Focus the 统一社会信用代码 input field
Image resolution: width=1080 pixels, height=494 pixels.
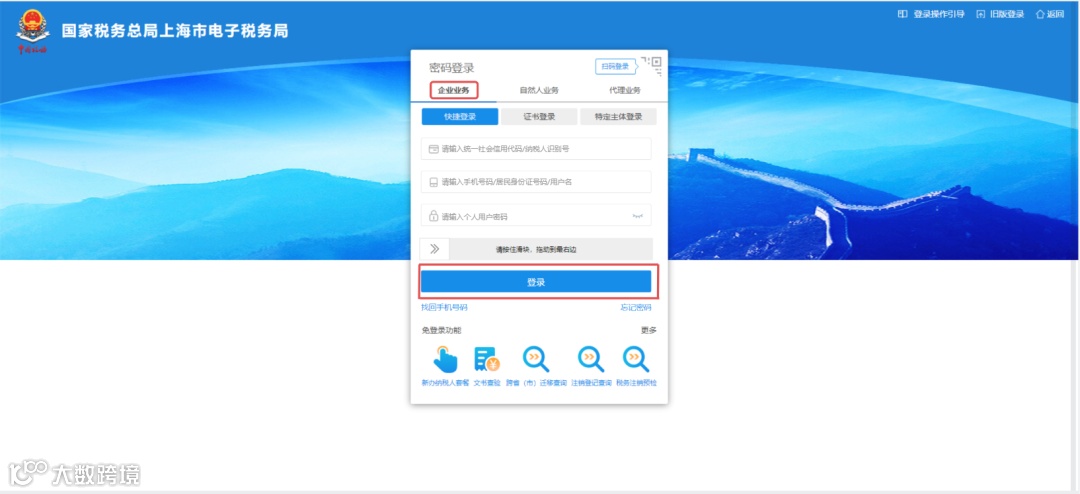(536, 148)
